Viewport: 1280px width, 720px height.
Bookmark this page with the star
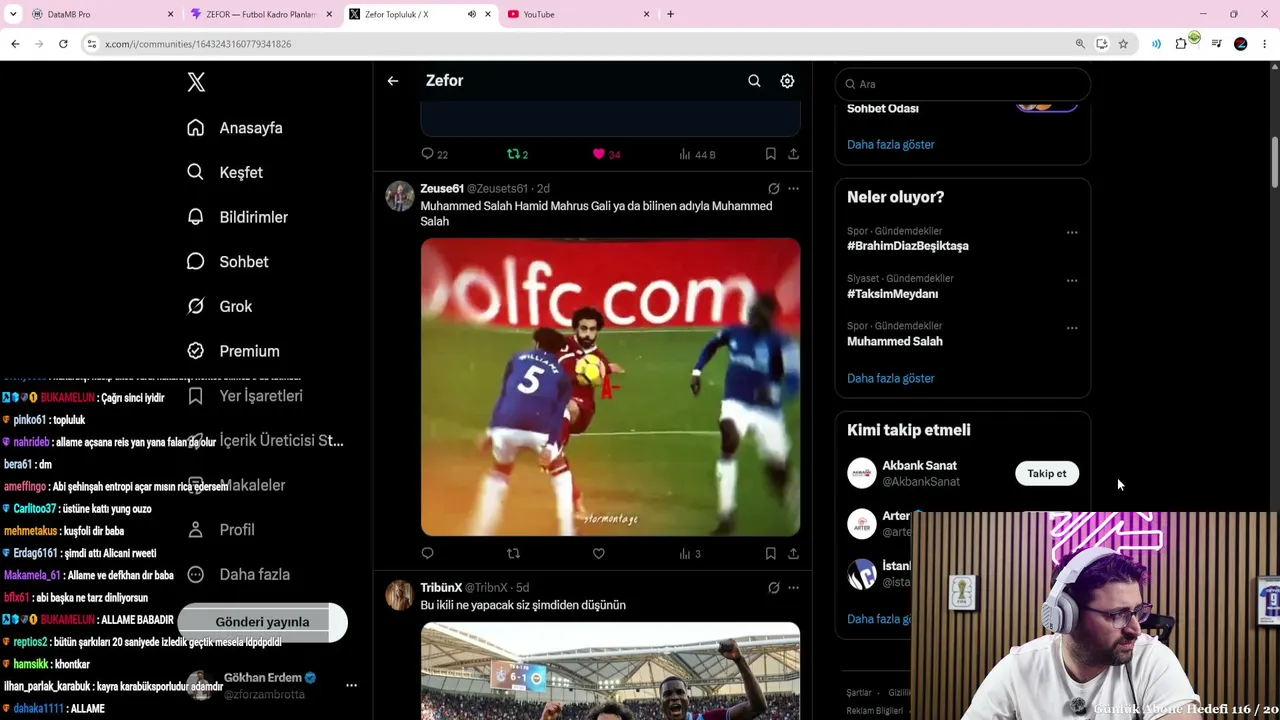coord(1123,44)
